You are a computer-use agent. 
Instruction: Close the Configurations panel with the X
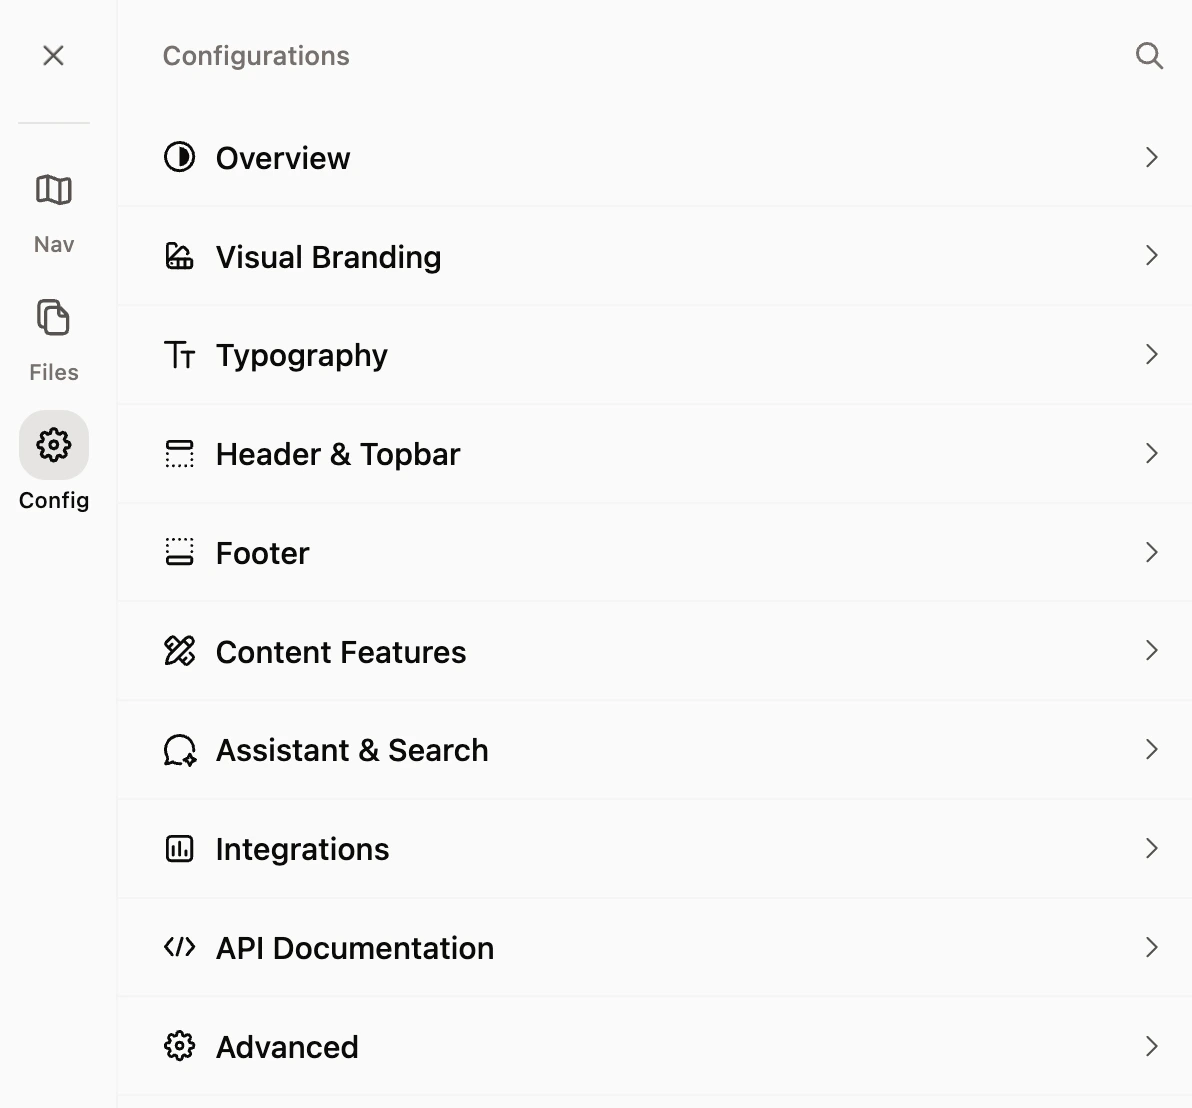pos(53,56)
